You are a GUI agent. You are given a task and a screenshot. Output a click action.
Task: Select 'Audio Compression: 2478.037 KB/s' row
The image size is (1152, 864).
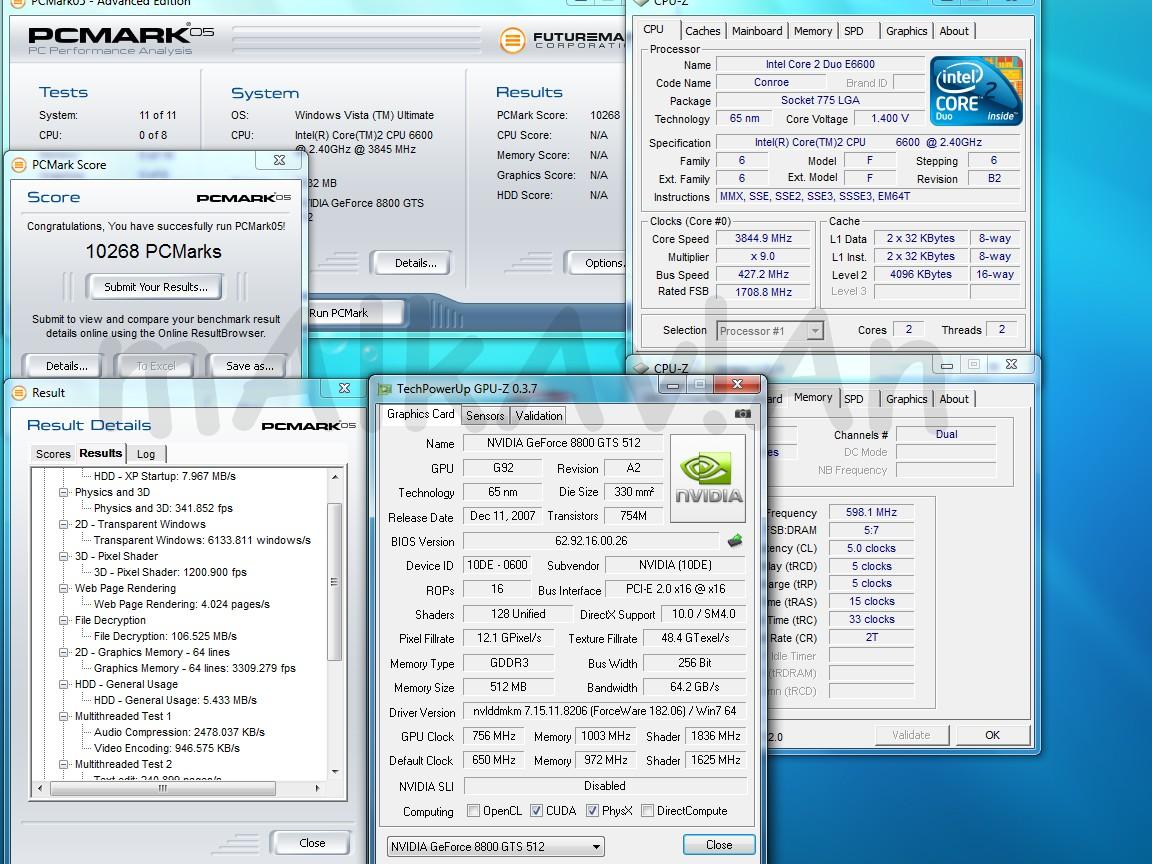tap(179, 732)
